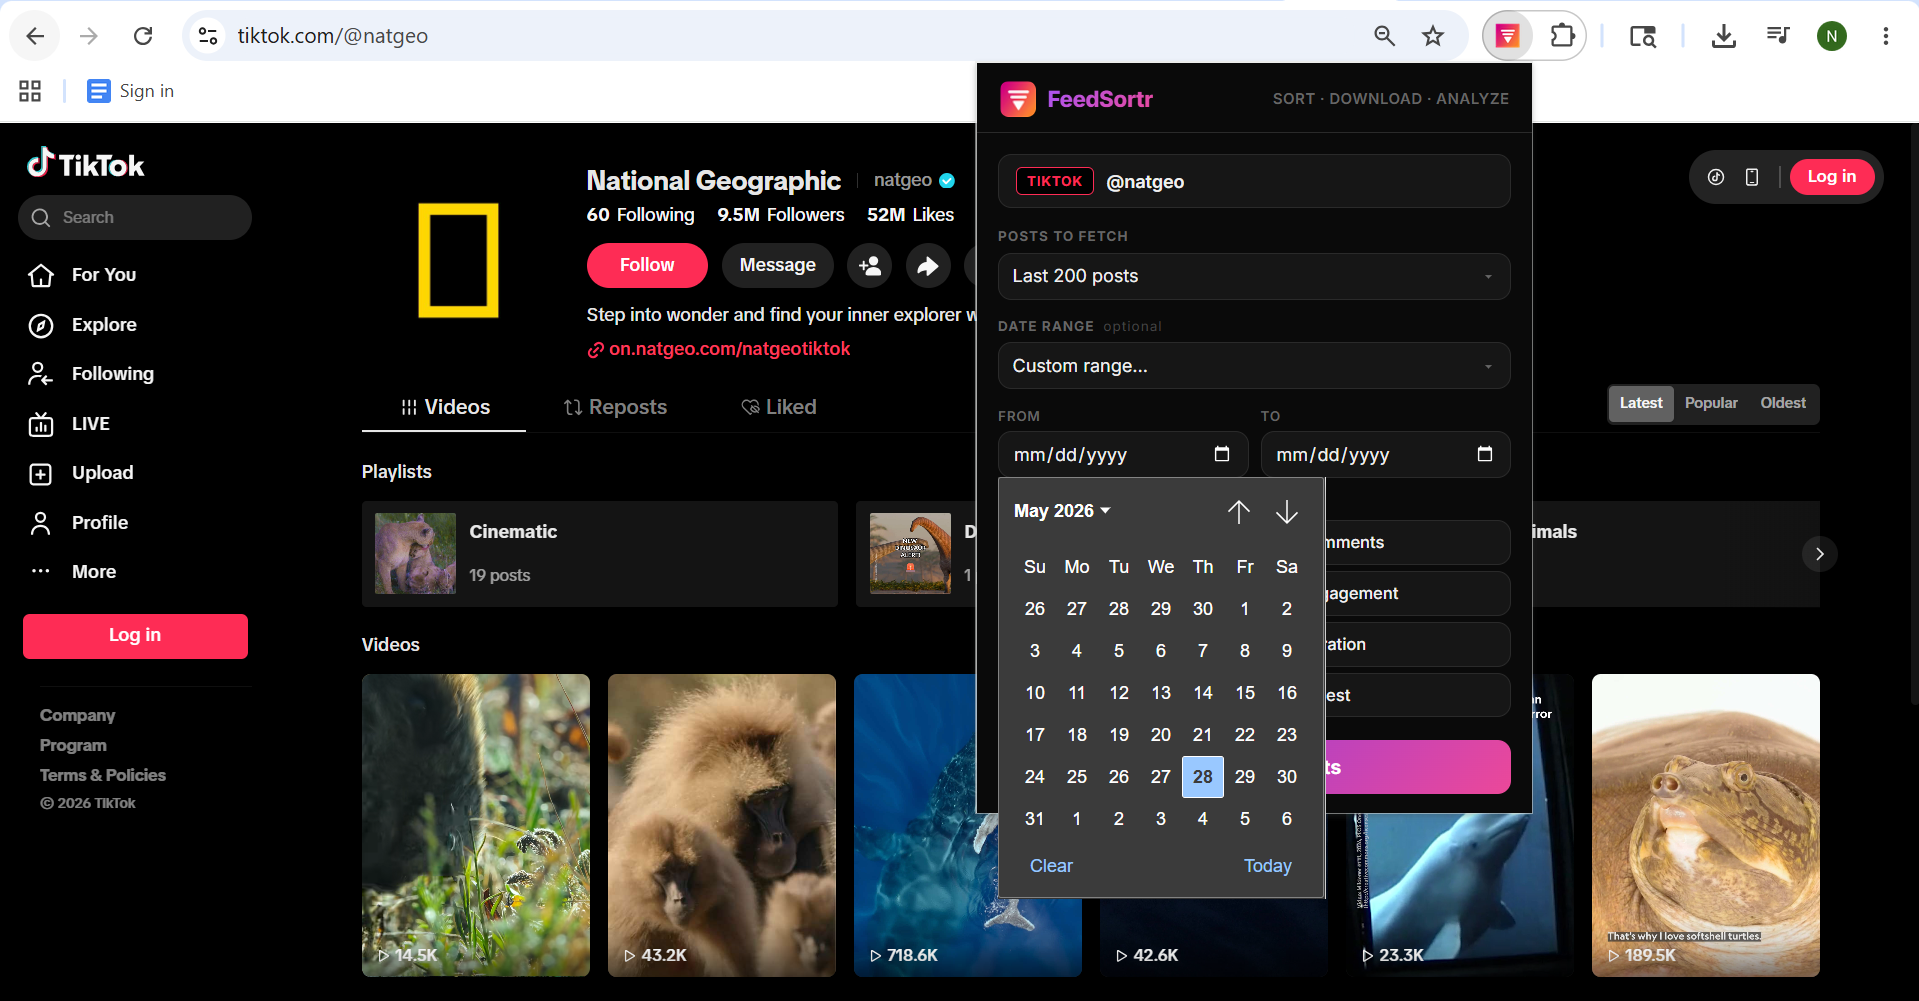Open the browser downloads icon
This screenshot has height=1001, width=1919.
point(1723,36)
